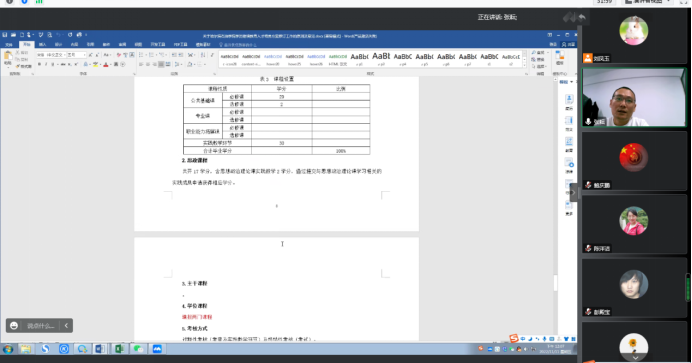Open the Insert ribbon tab

[x=42, y=45]
